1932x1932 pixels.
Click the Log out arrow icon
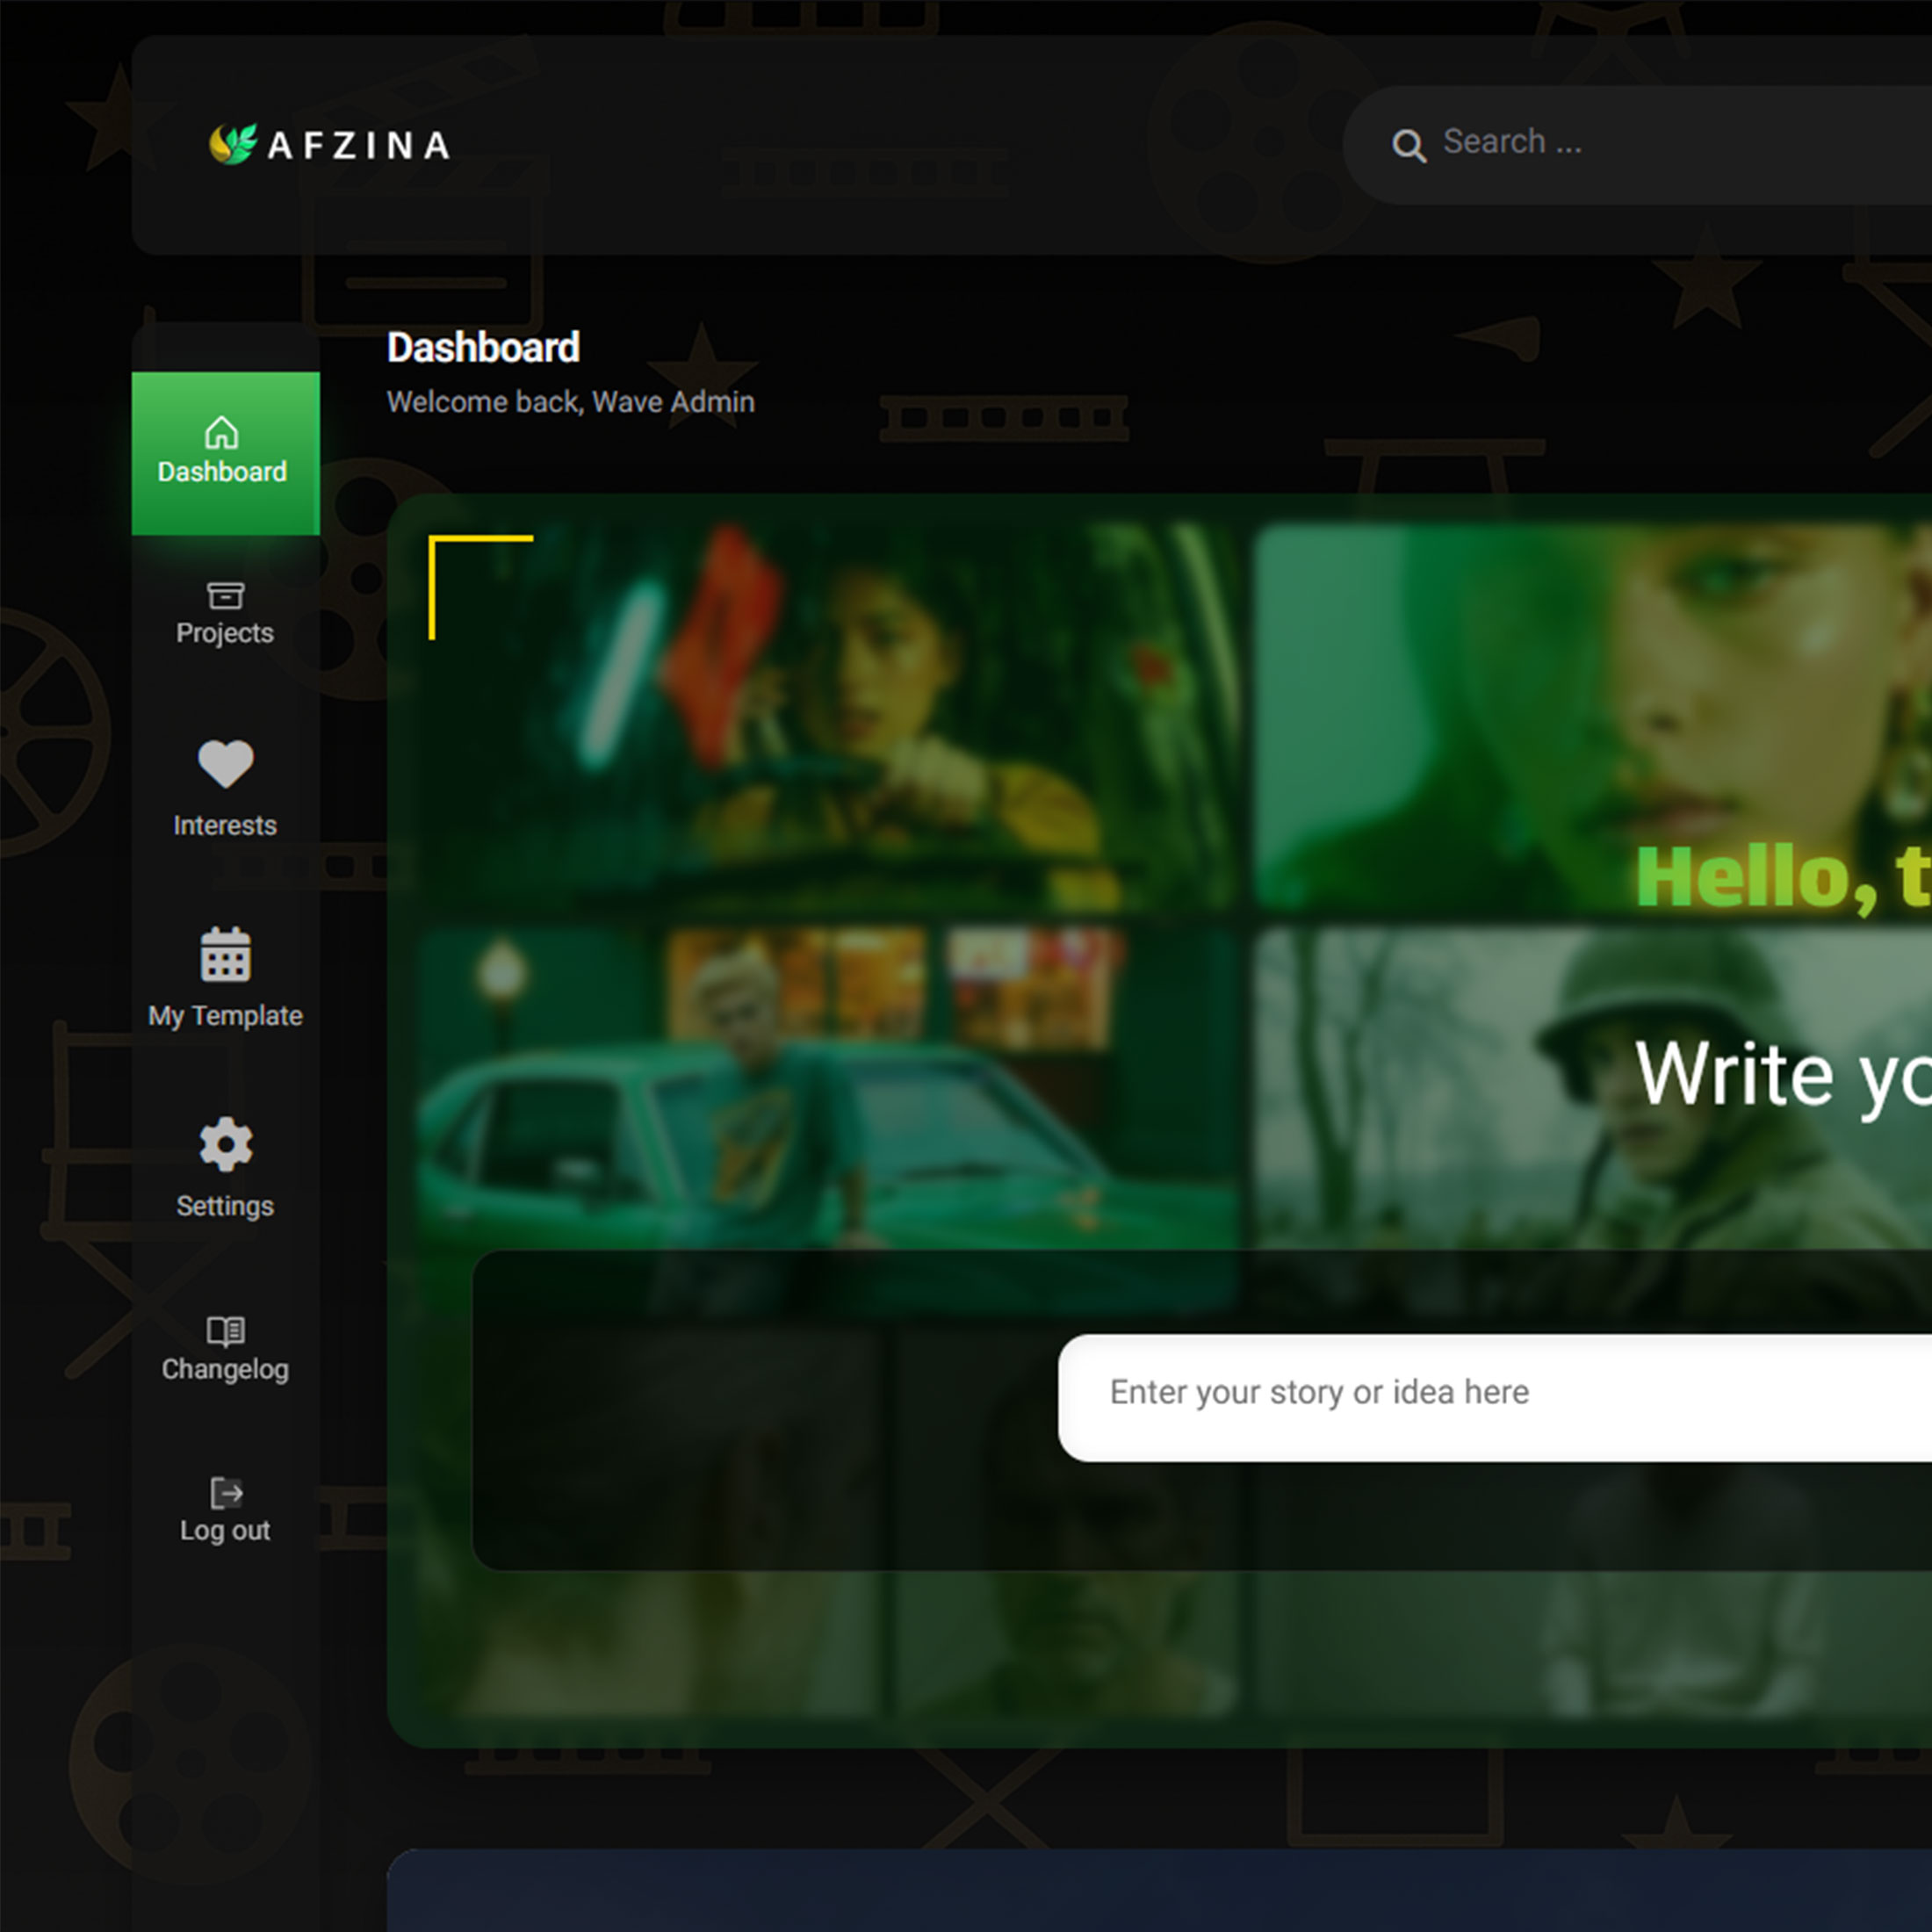(x=226, y=1492)
